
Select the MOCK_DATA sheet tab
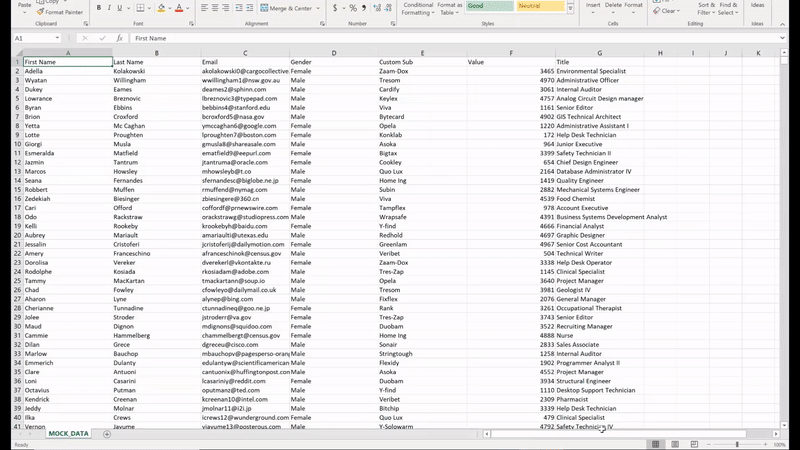68,434
